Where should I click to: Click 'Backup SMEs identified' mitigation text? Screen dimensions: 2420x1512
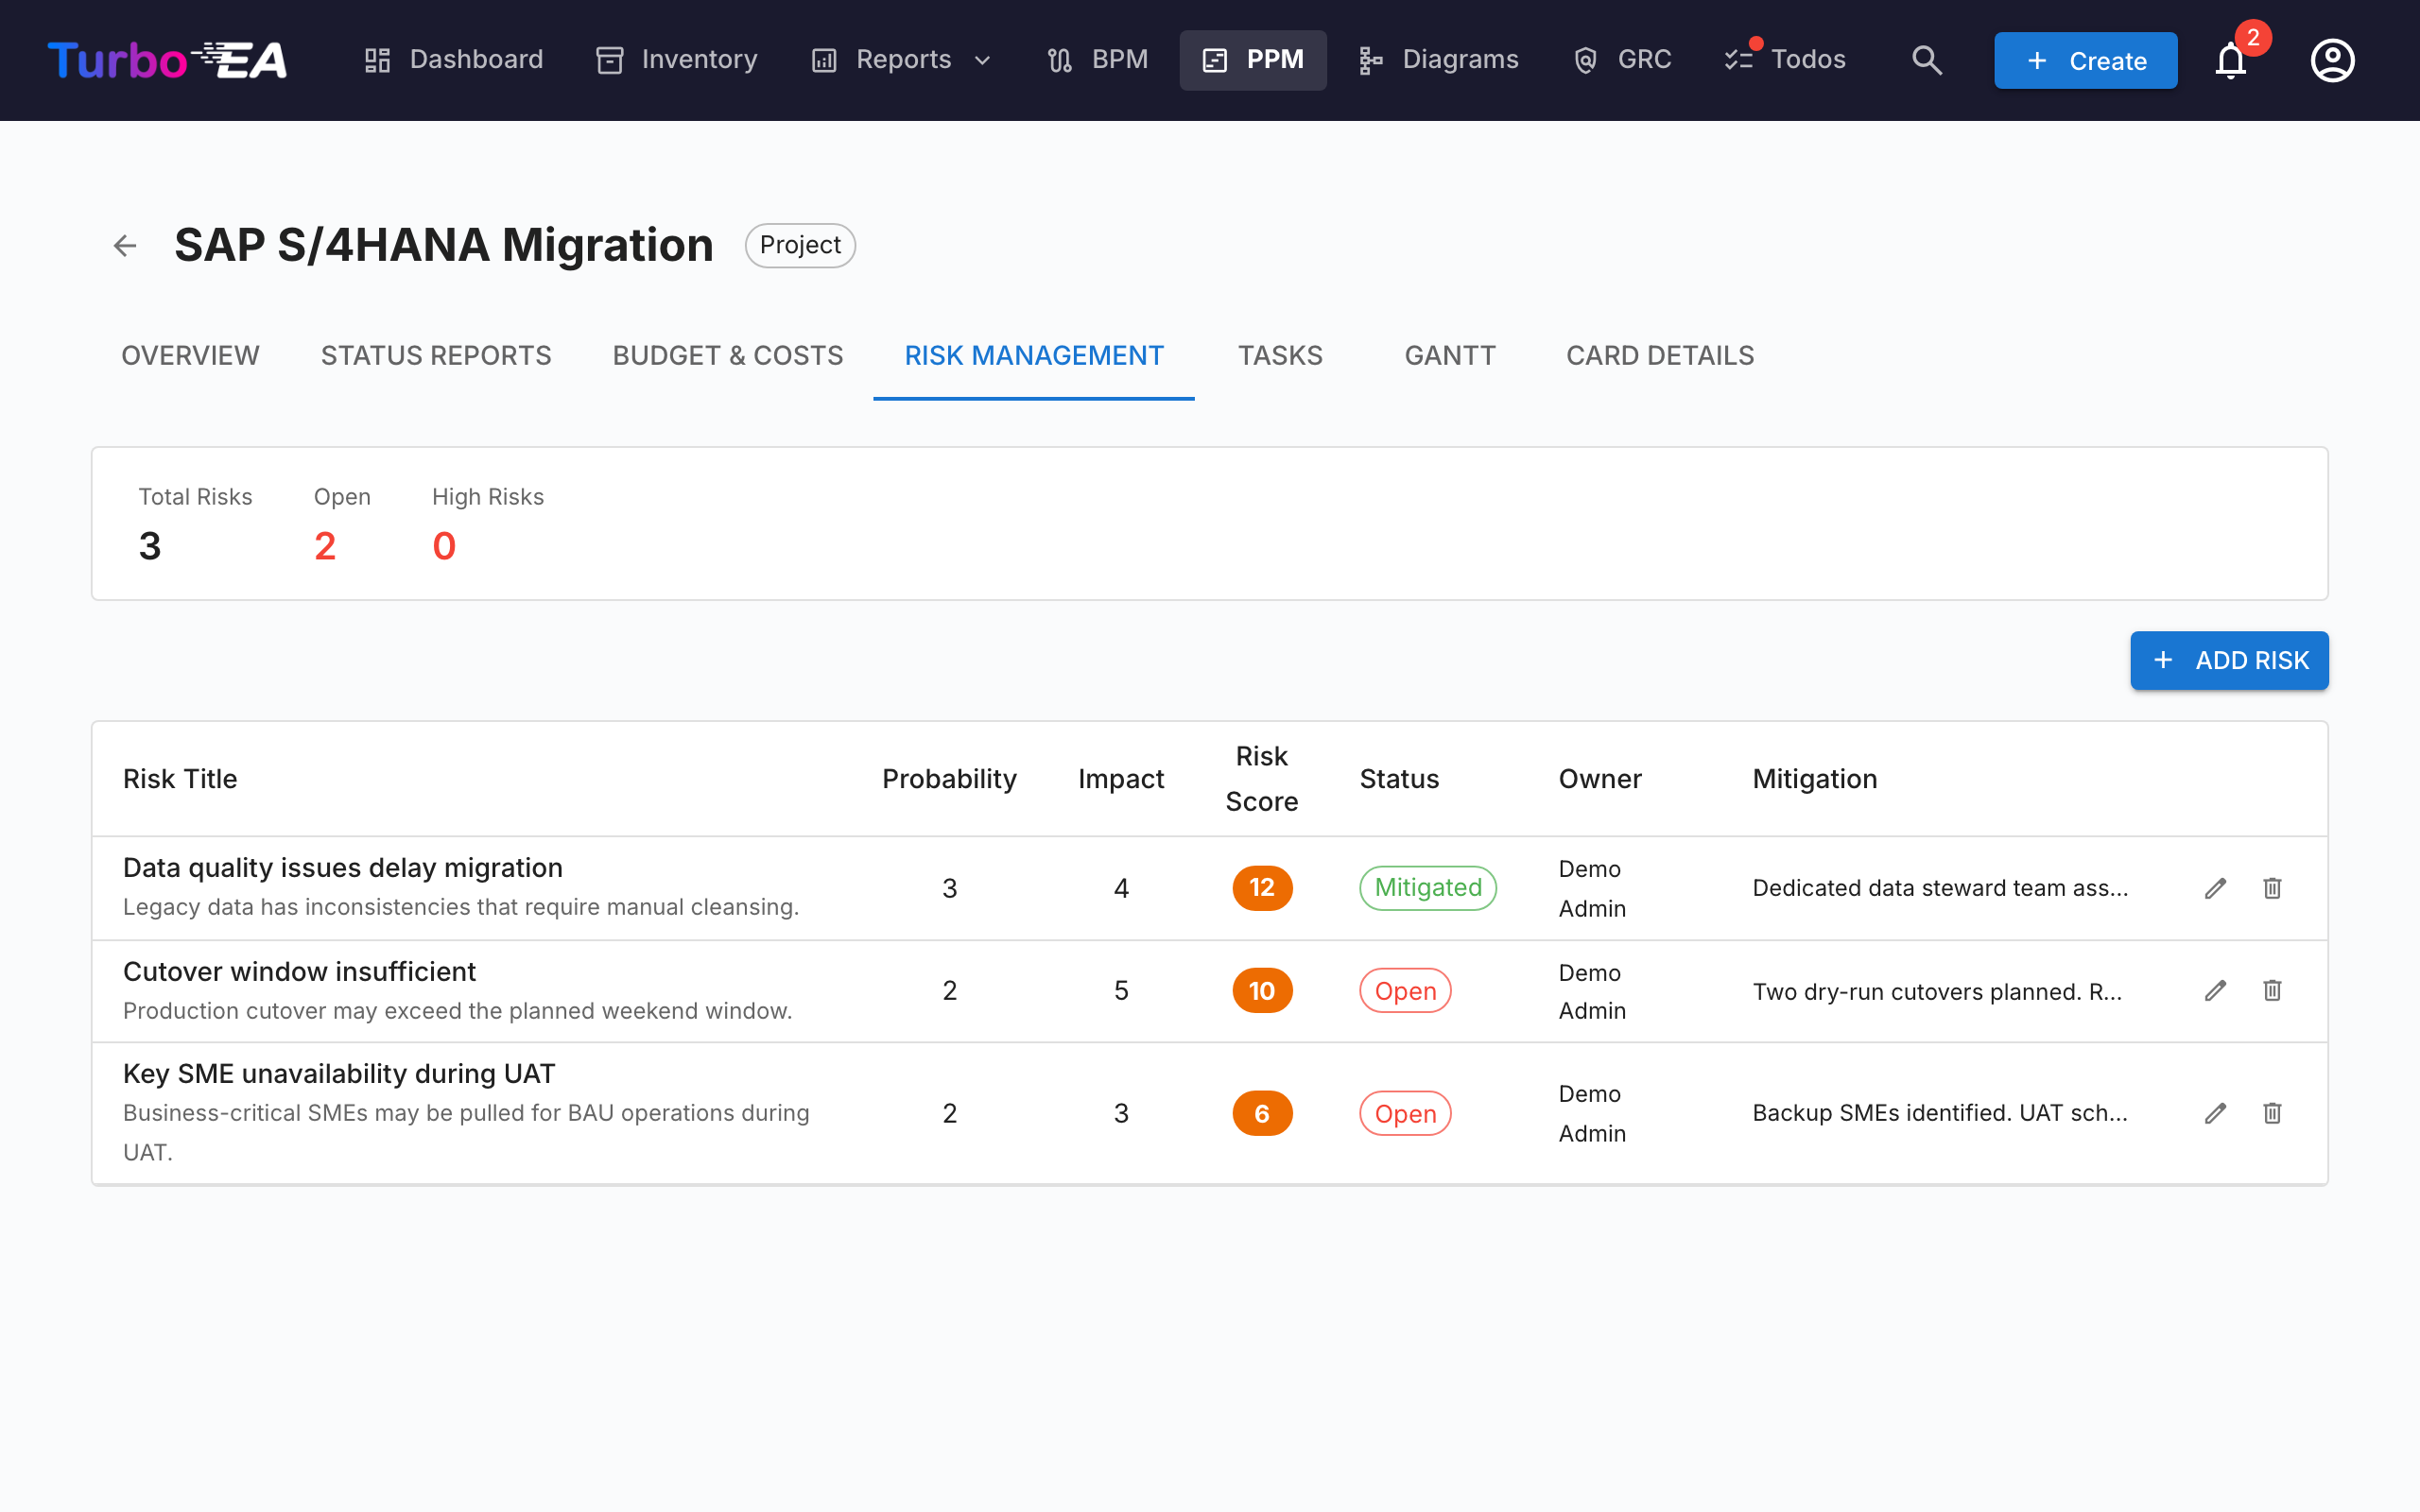1940,1113
